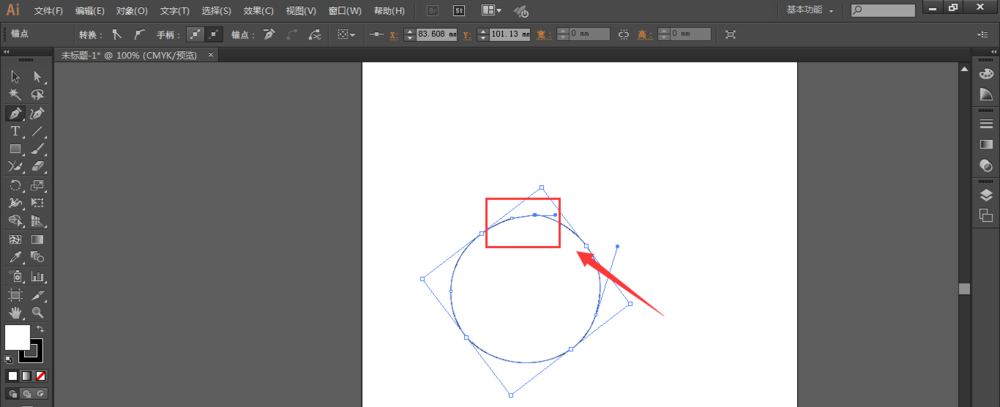
Task: Select the Free Transform tool
Action: point(38,204)
